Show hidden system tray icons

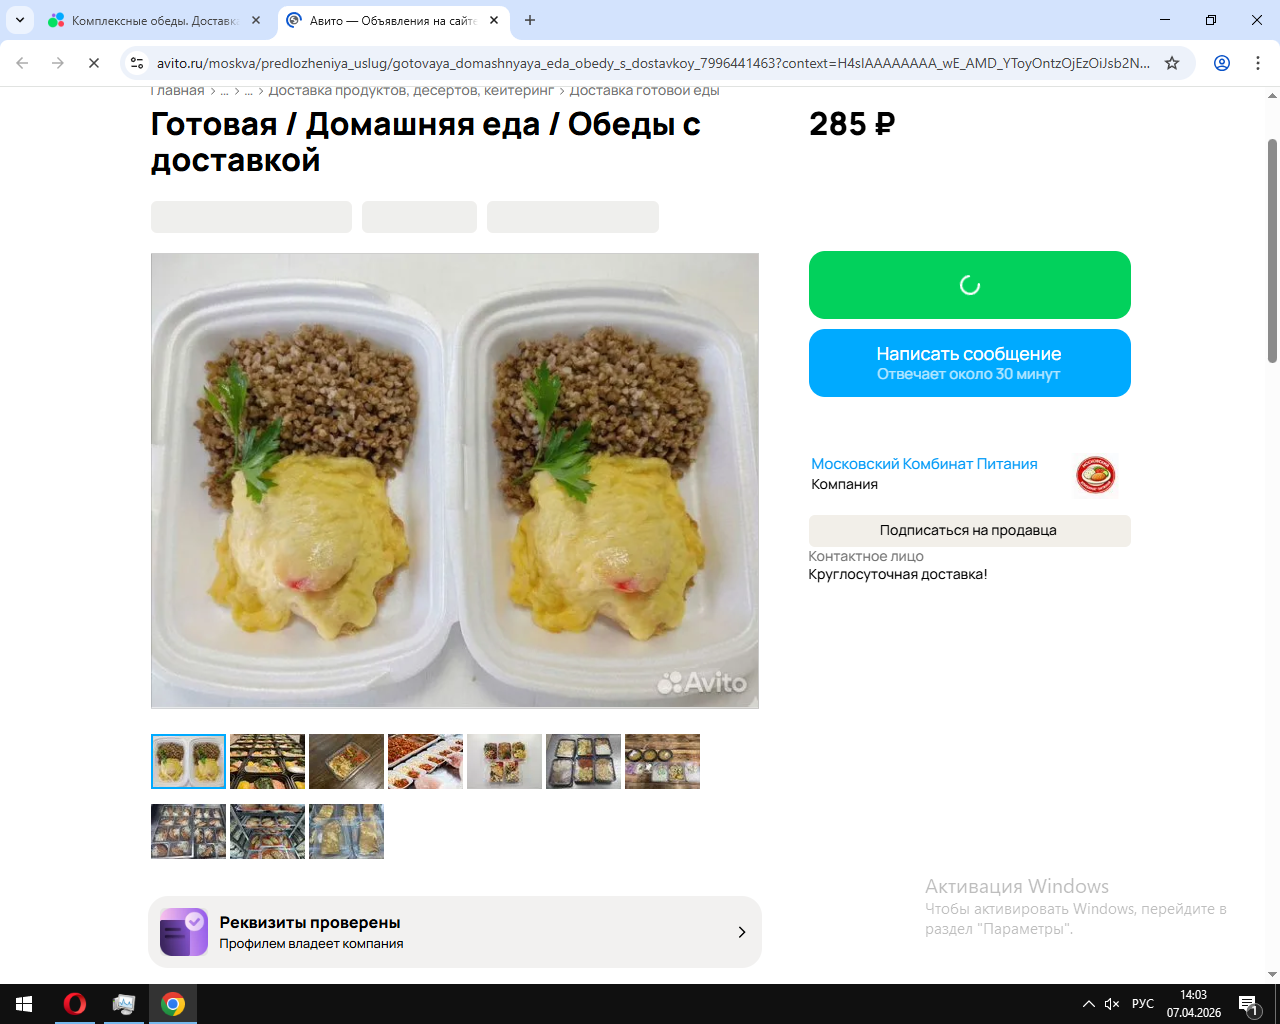[1088, 1004]
